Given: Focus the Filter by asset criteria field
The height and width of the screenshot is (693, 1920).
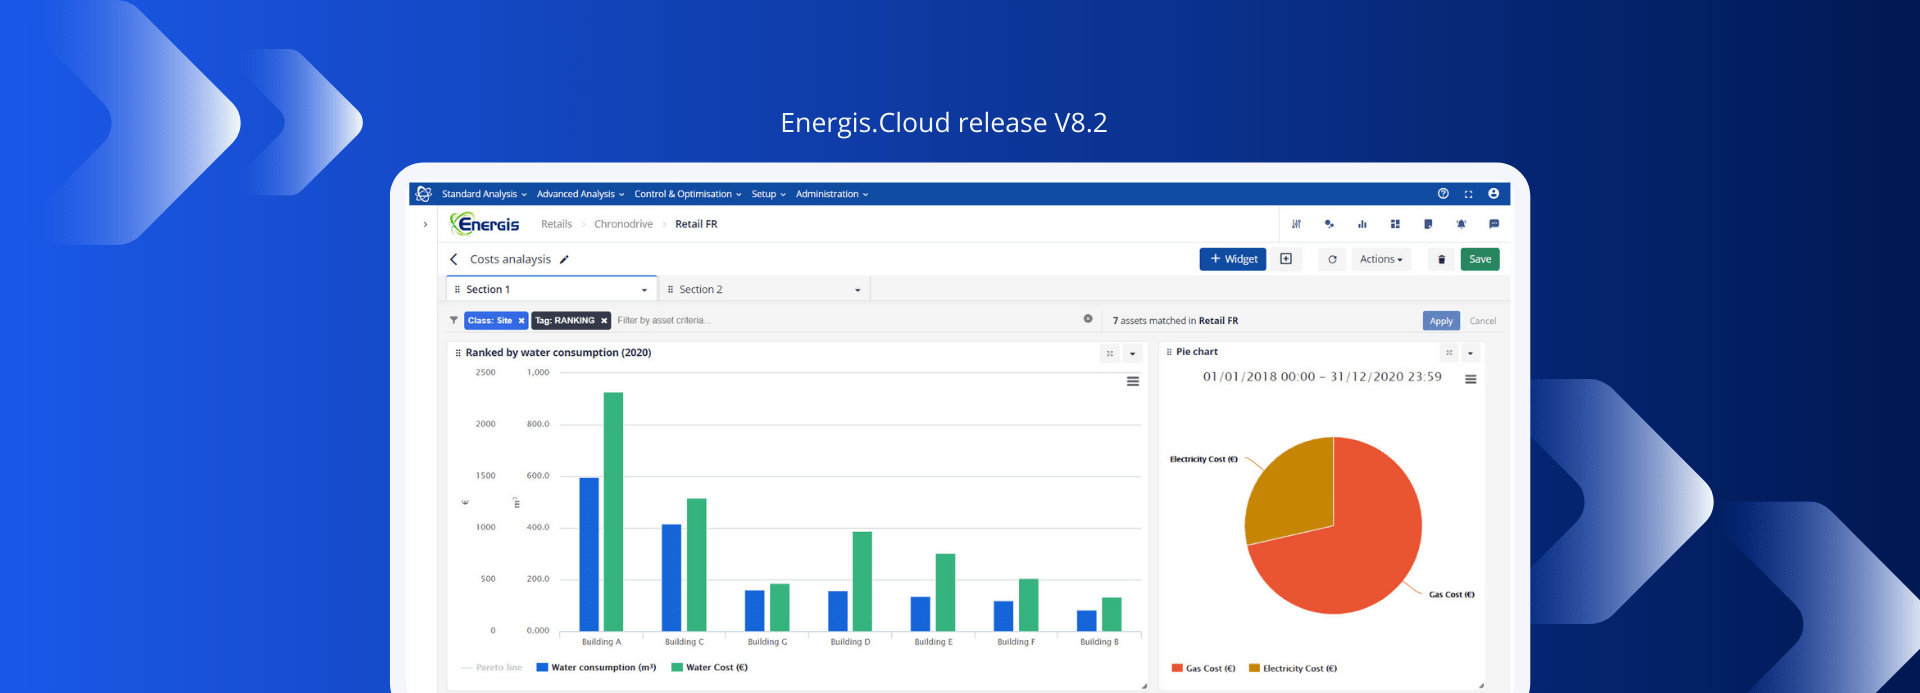Looking at the screenshot, I should (845, 320).
